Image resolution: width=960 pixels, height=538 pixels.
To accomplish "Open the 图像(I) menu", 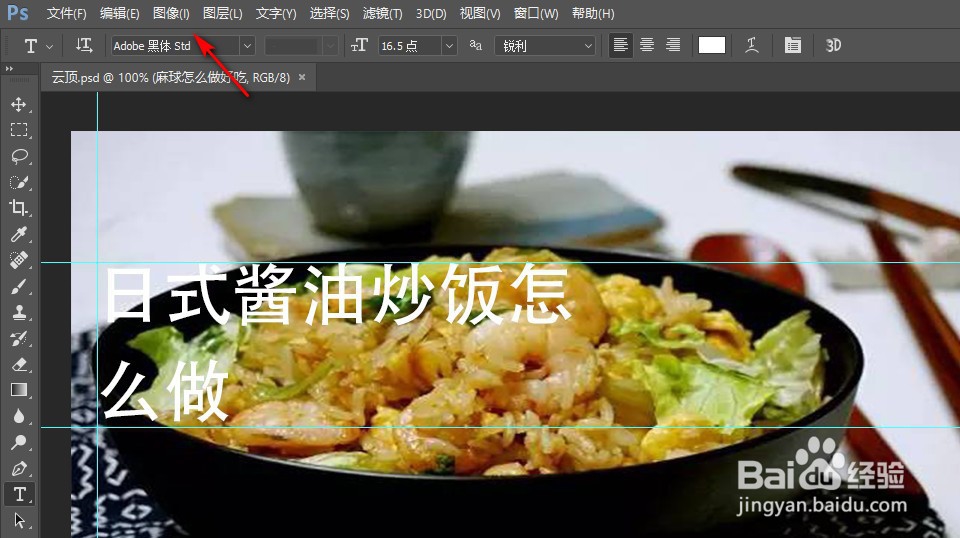I will click(x=171, y=13).
